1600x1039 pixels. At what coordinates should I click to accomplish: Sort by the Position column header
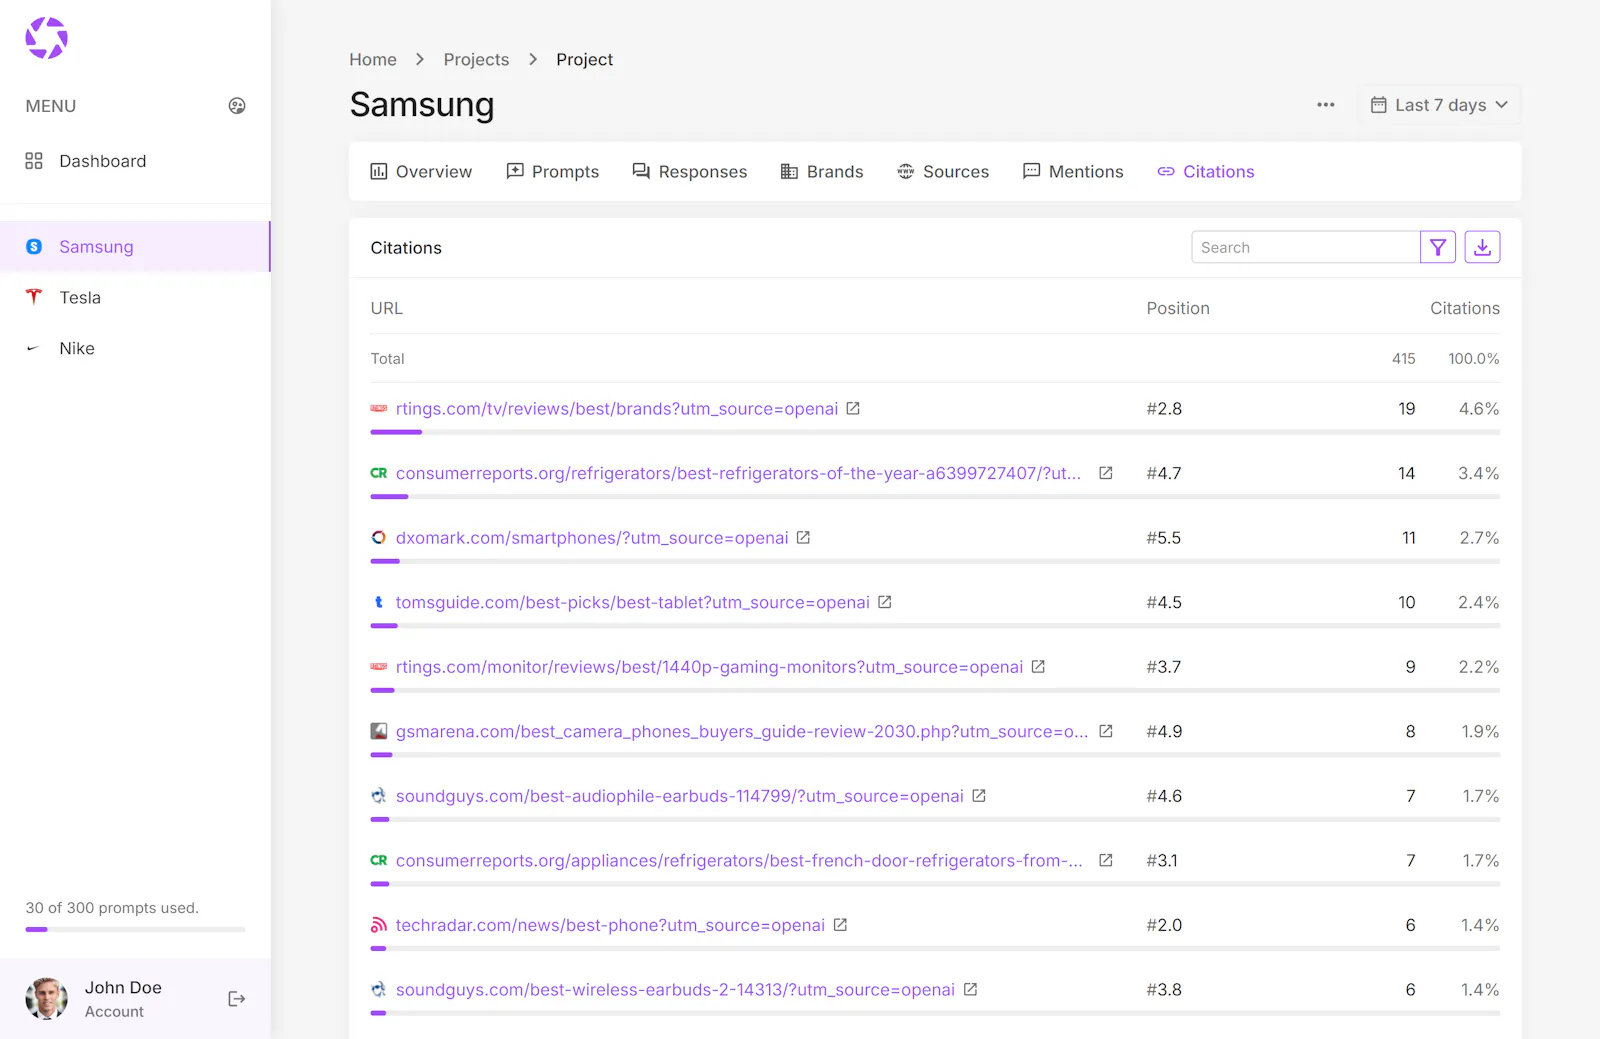(x=1178, y=309)
